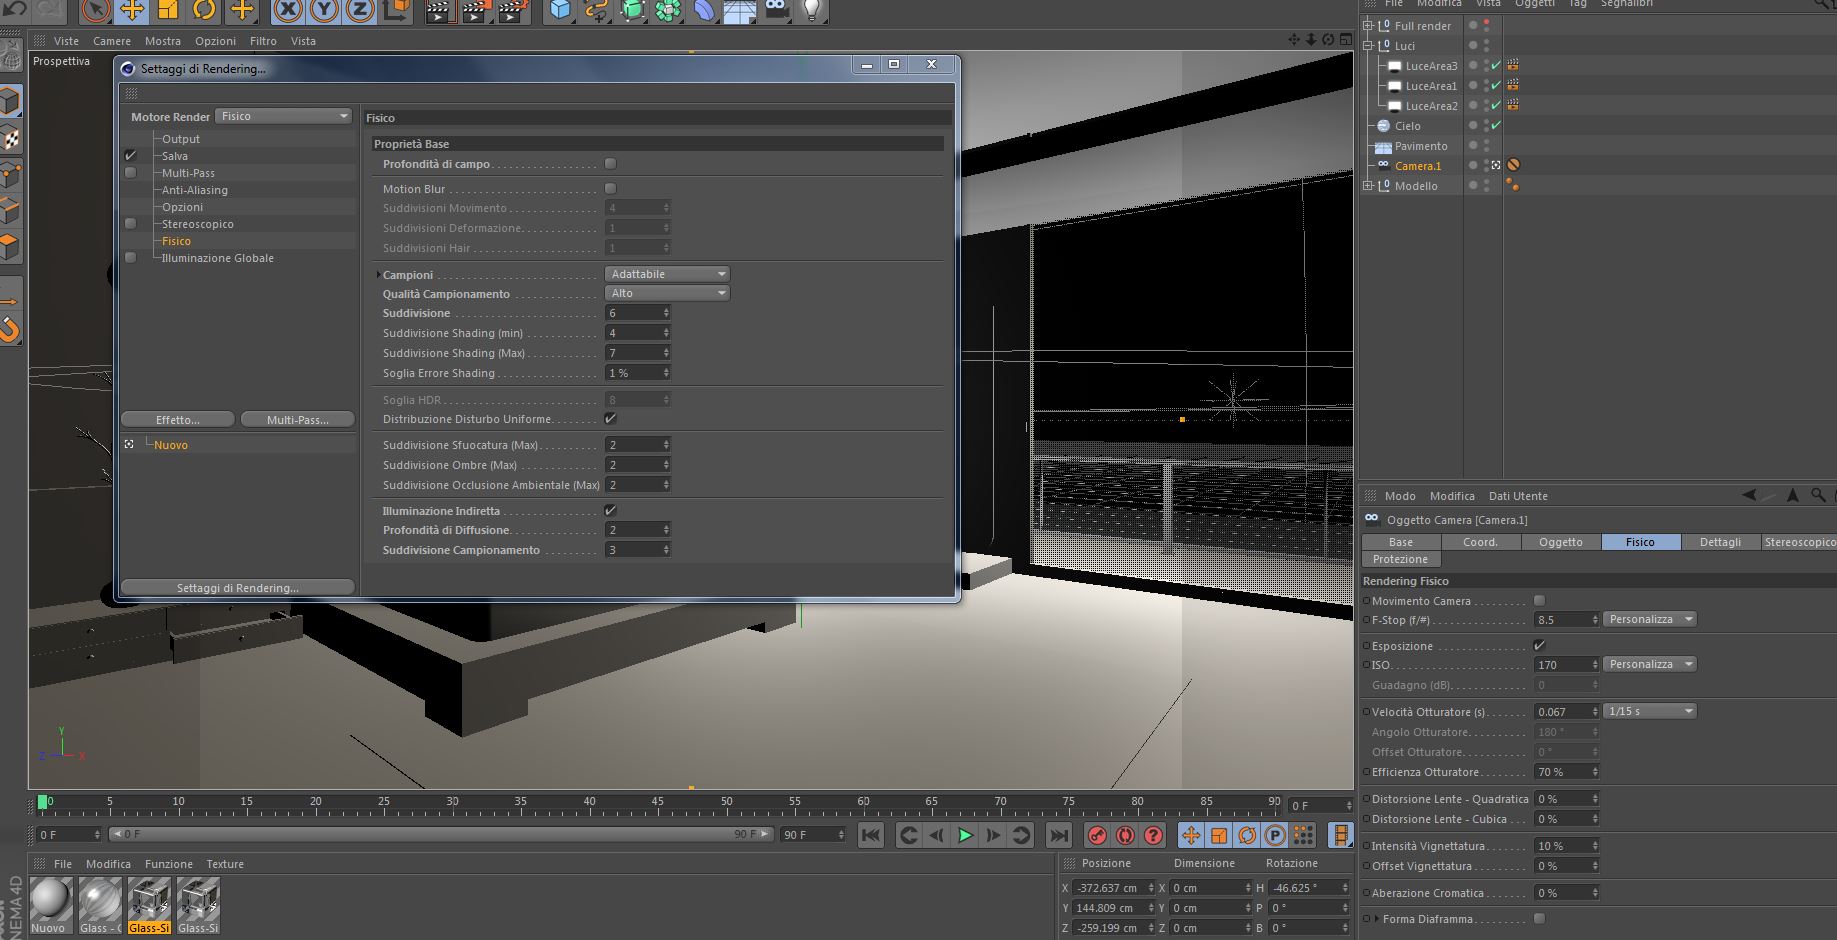
Task: Click the undo arrow icon
Action: point(15,10)
